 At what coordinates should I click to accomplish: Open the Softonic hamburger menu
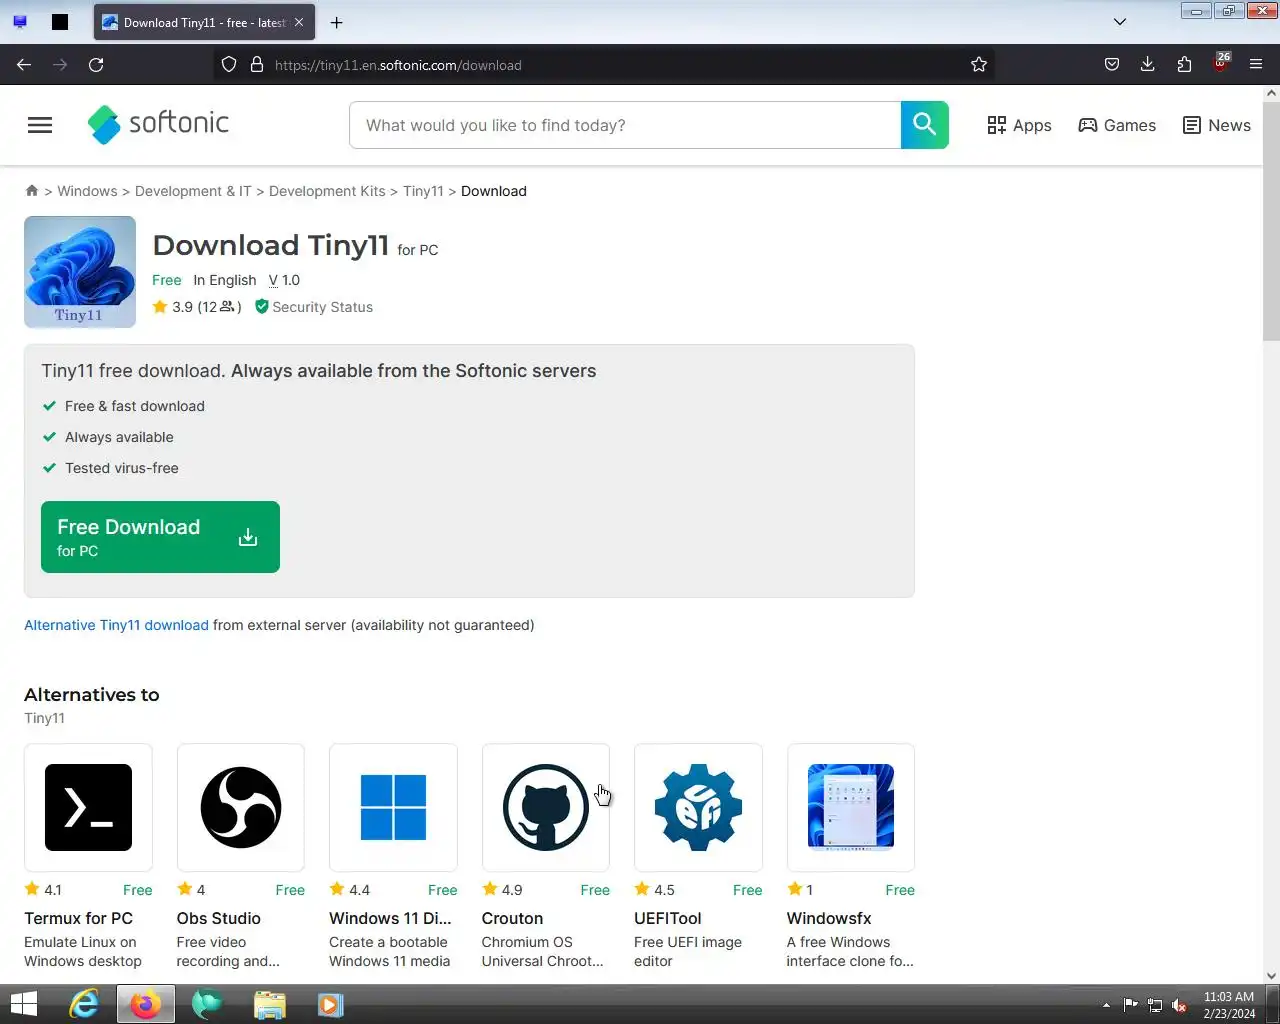pos(40,125)
